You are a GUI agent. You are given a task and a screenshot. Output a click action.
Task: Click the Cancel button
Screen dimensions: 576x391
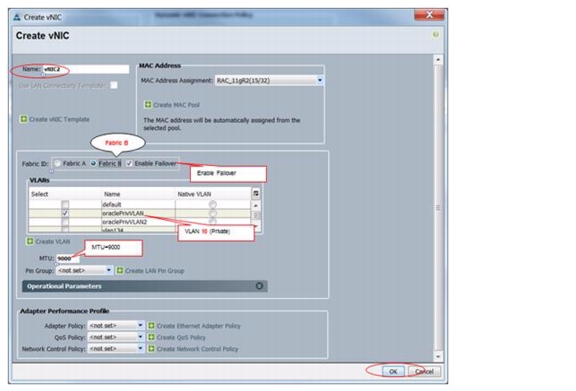coord(424,372)
